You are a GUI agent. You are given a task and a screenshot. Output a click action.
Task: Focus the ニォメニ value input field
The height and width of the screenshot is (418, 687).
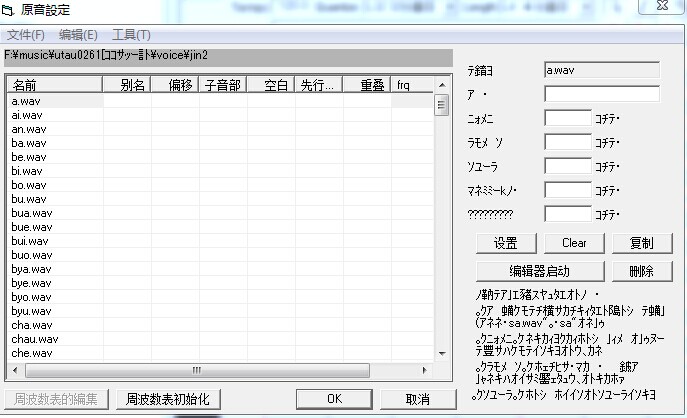point(568,118)
